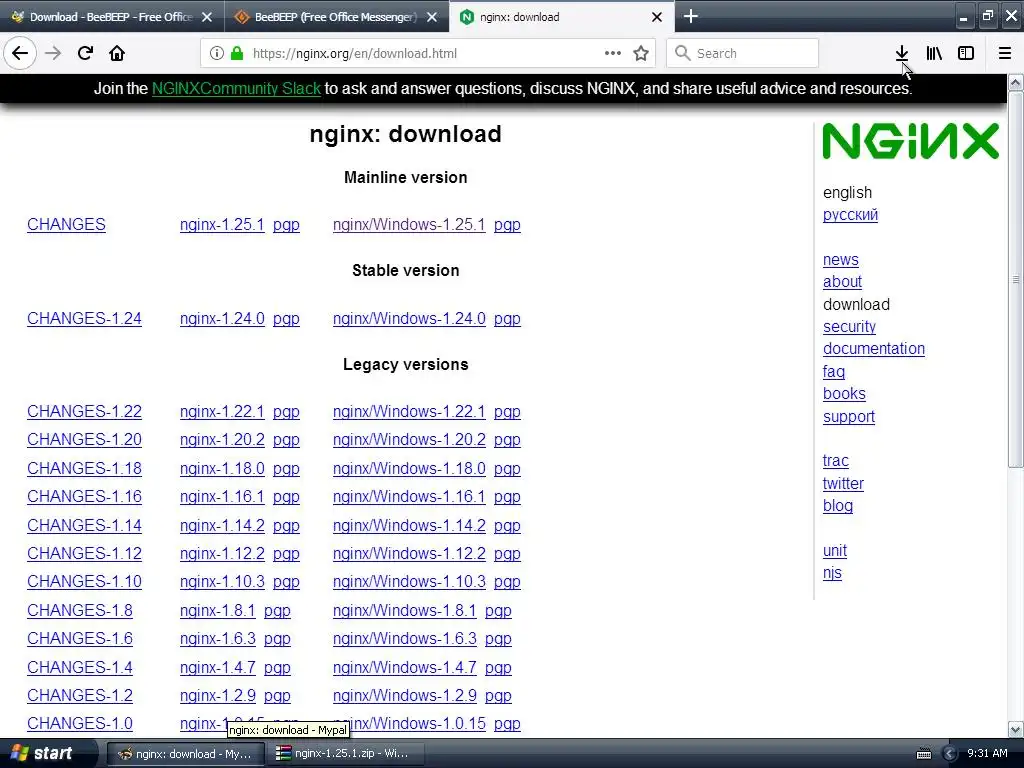Image resolution: width=1024 pixels, height=768 pixels.
Task: Bookmark this page with the star icon
Action: (x=641, y=54)
